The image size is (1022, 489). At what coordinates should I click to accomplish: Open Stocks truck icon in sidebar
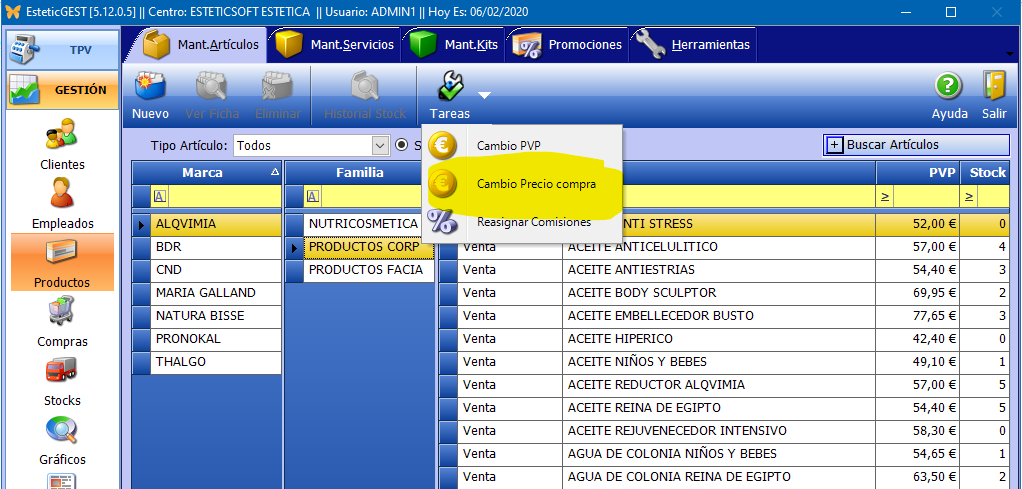point(62,379)
